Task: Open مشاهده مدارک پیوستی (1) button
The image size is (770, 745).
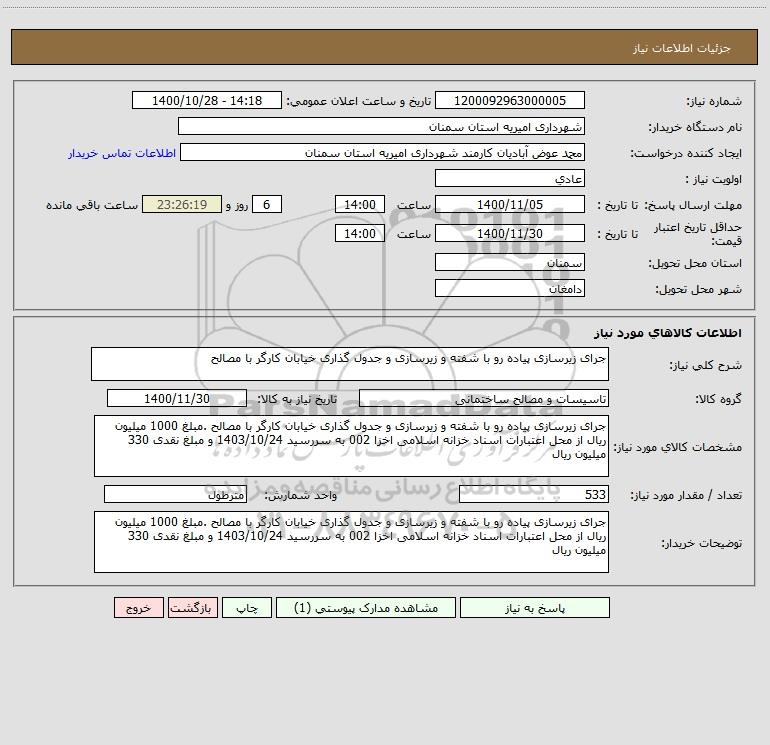Action: pos(366,608)
